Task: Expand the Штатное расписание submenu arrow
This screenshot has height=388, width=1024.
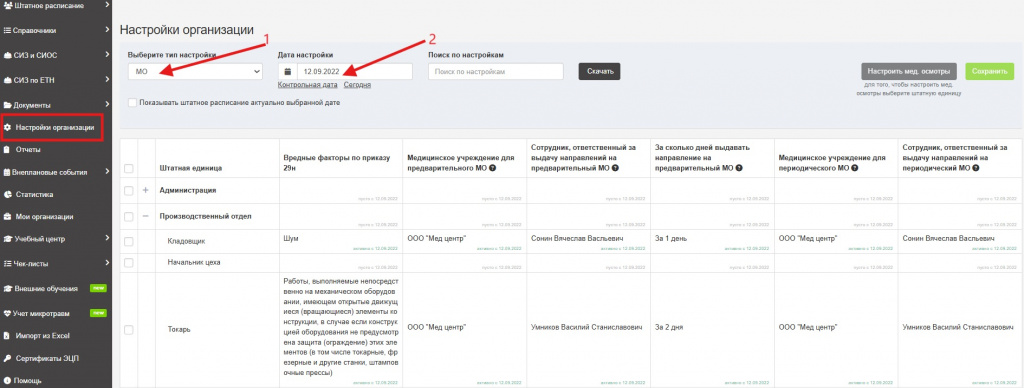Action: pyautogui.click(x=106, y=6)
